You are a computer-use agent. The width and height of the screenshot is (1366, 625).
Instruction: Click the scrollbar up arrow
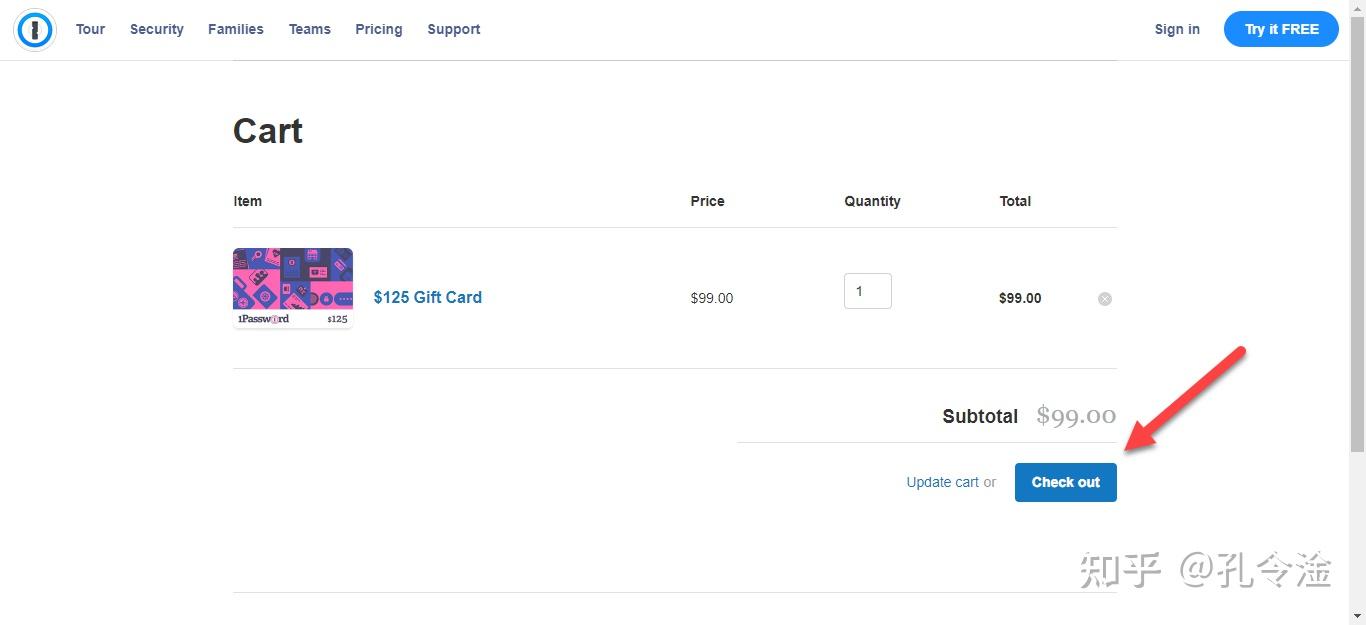(x=1357, y=6)
